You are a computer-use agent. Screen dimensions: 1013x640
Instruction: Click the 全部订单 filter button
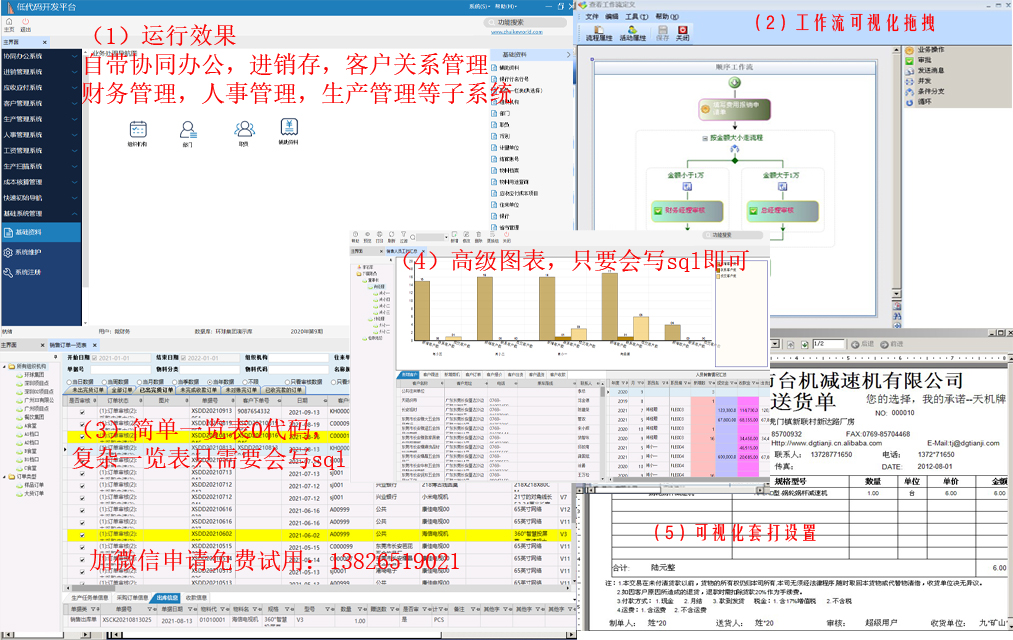click(122, 390)
